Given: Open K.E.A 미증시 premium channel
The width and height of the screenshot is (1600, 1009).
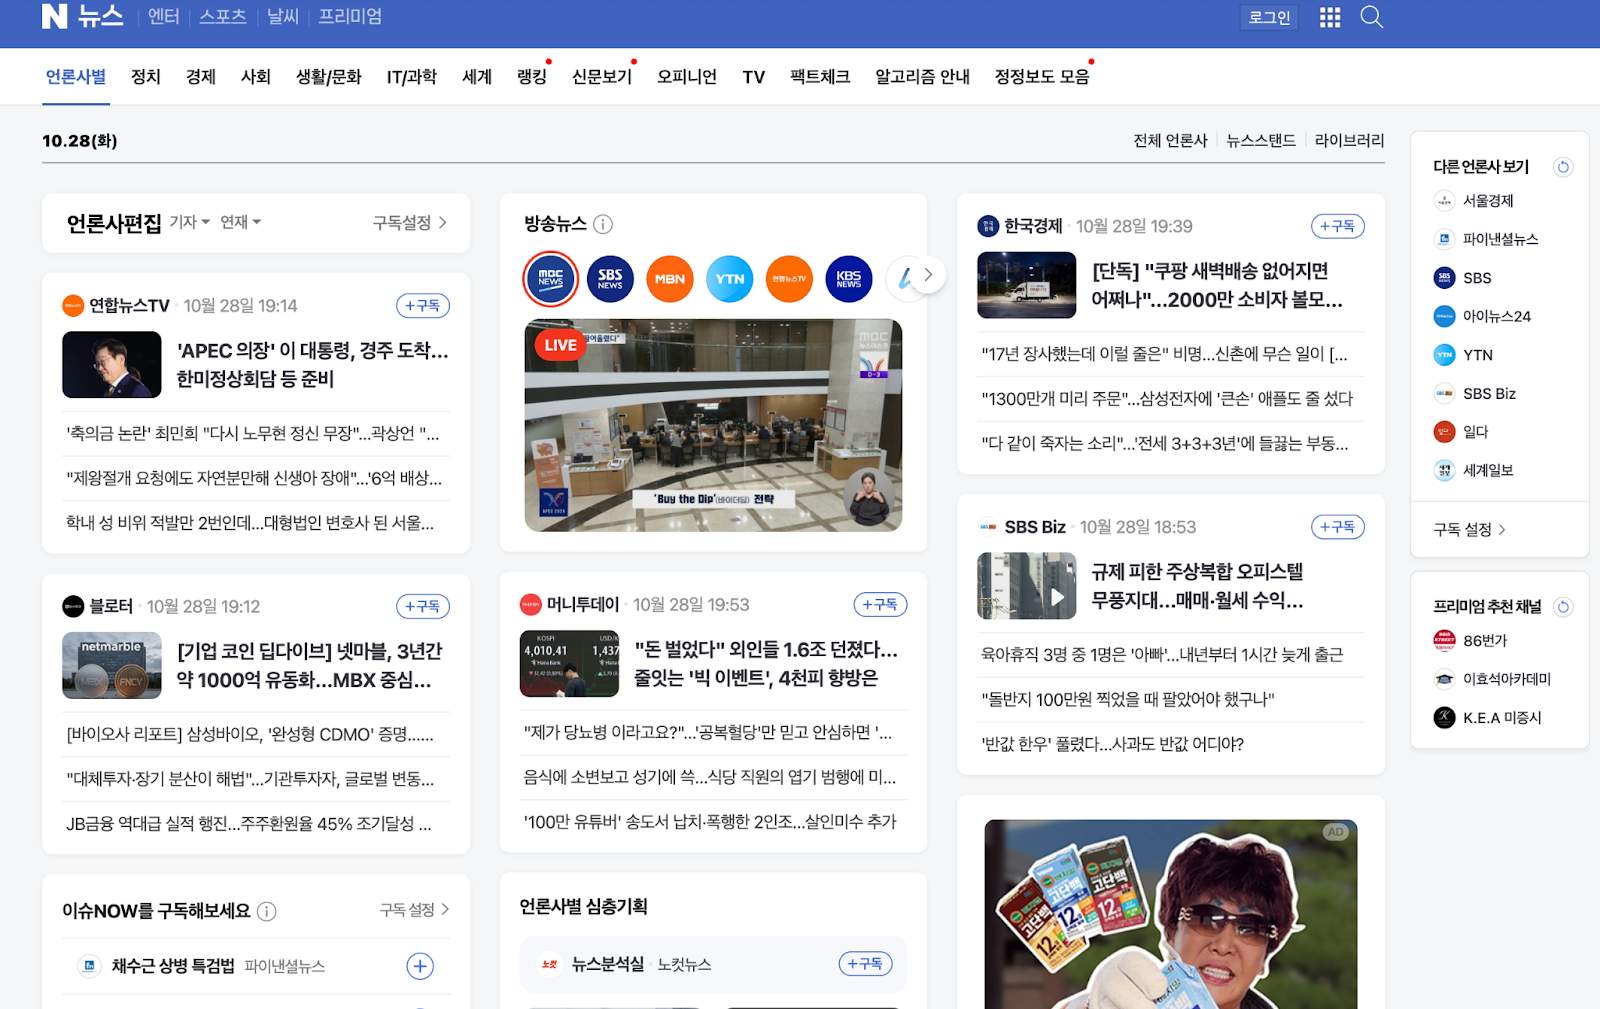Looking at the screenshot, I should (x=1489, y=717).
